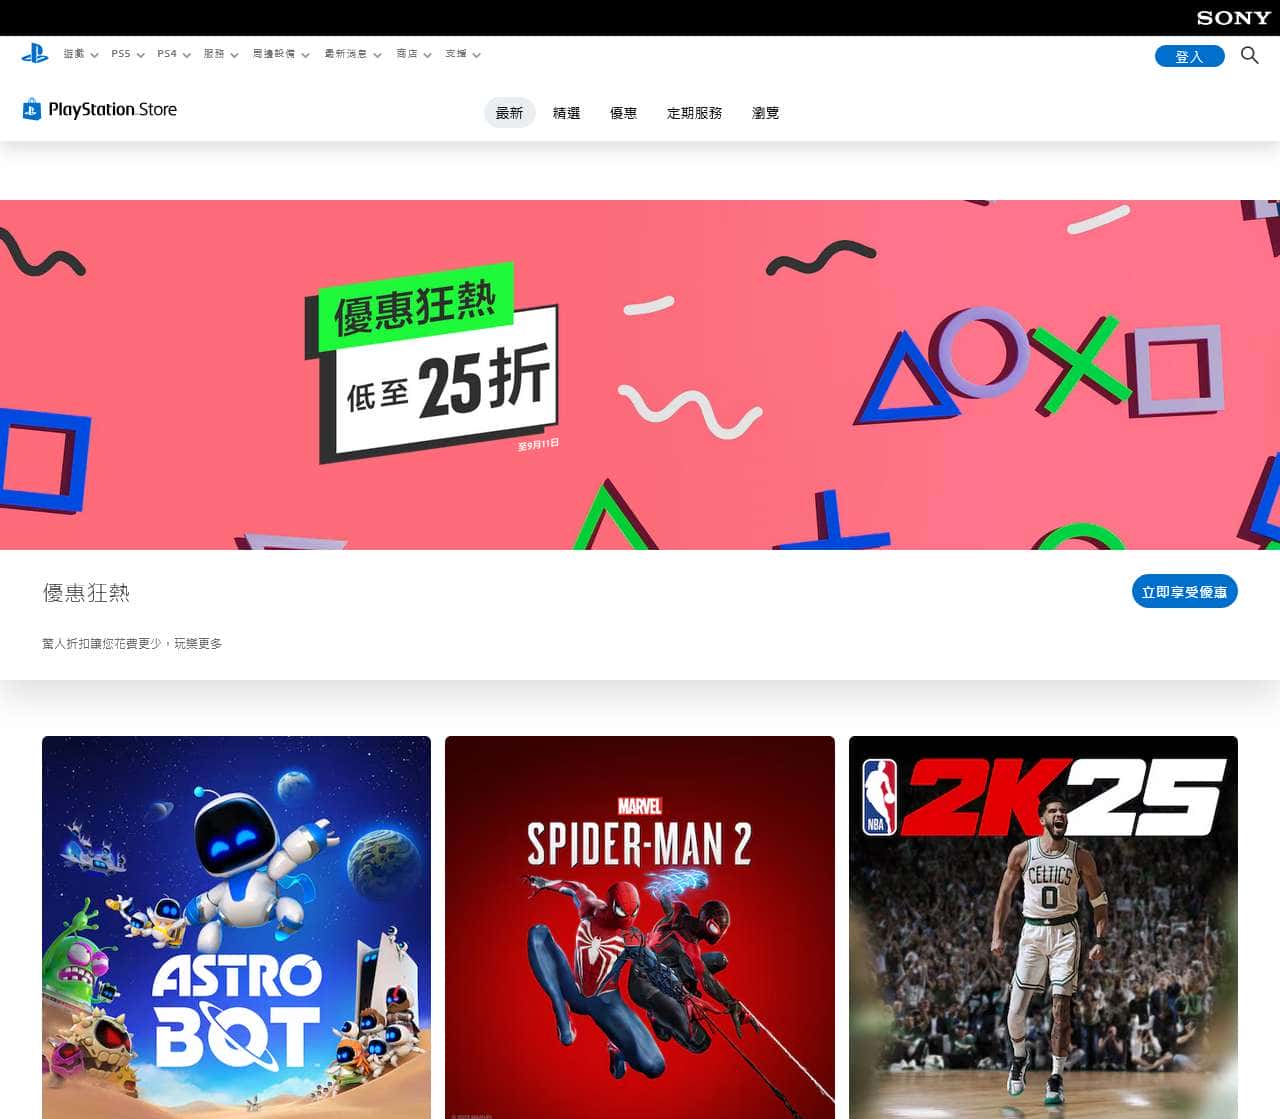Open the Astro Bot game tile

coord(236,927)
